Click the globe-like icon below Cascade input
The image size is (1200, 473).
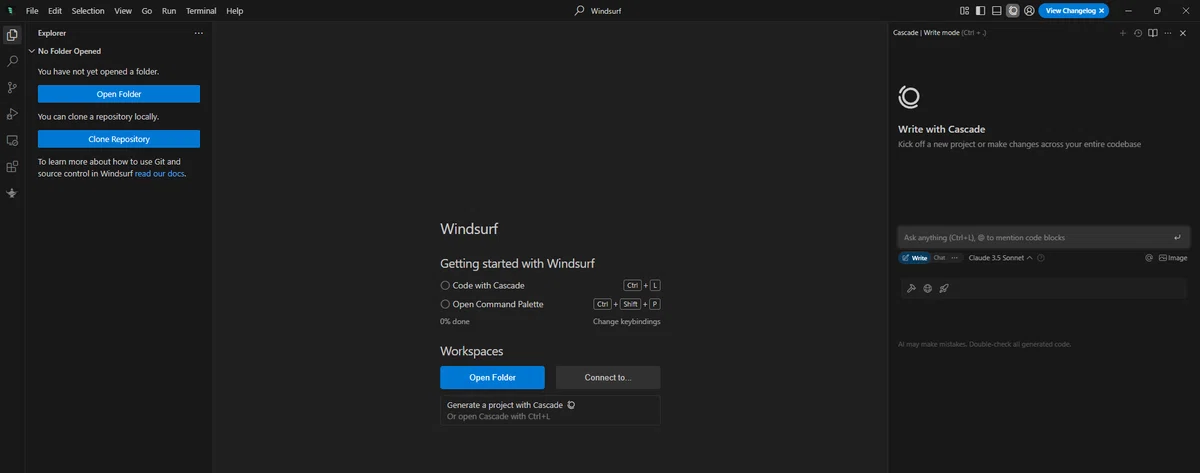(927, 288)
